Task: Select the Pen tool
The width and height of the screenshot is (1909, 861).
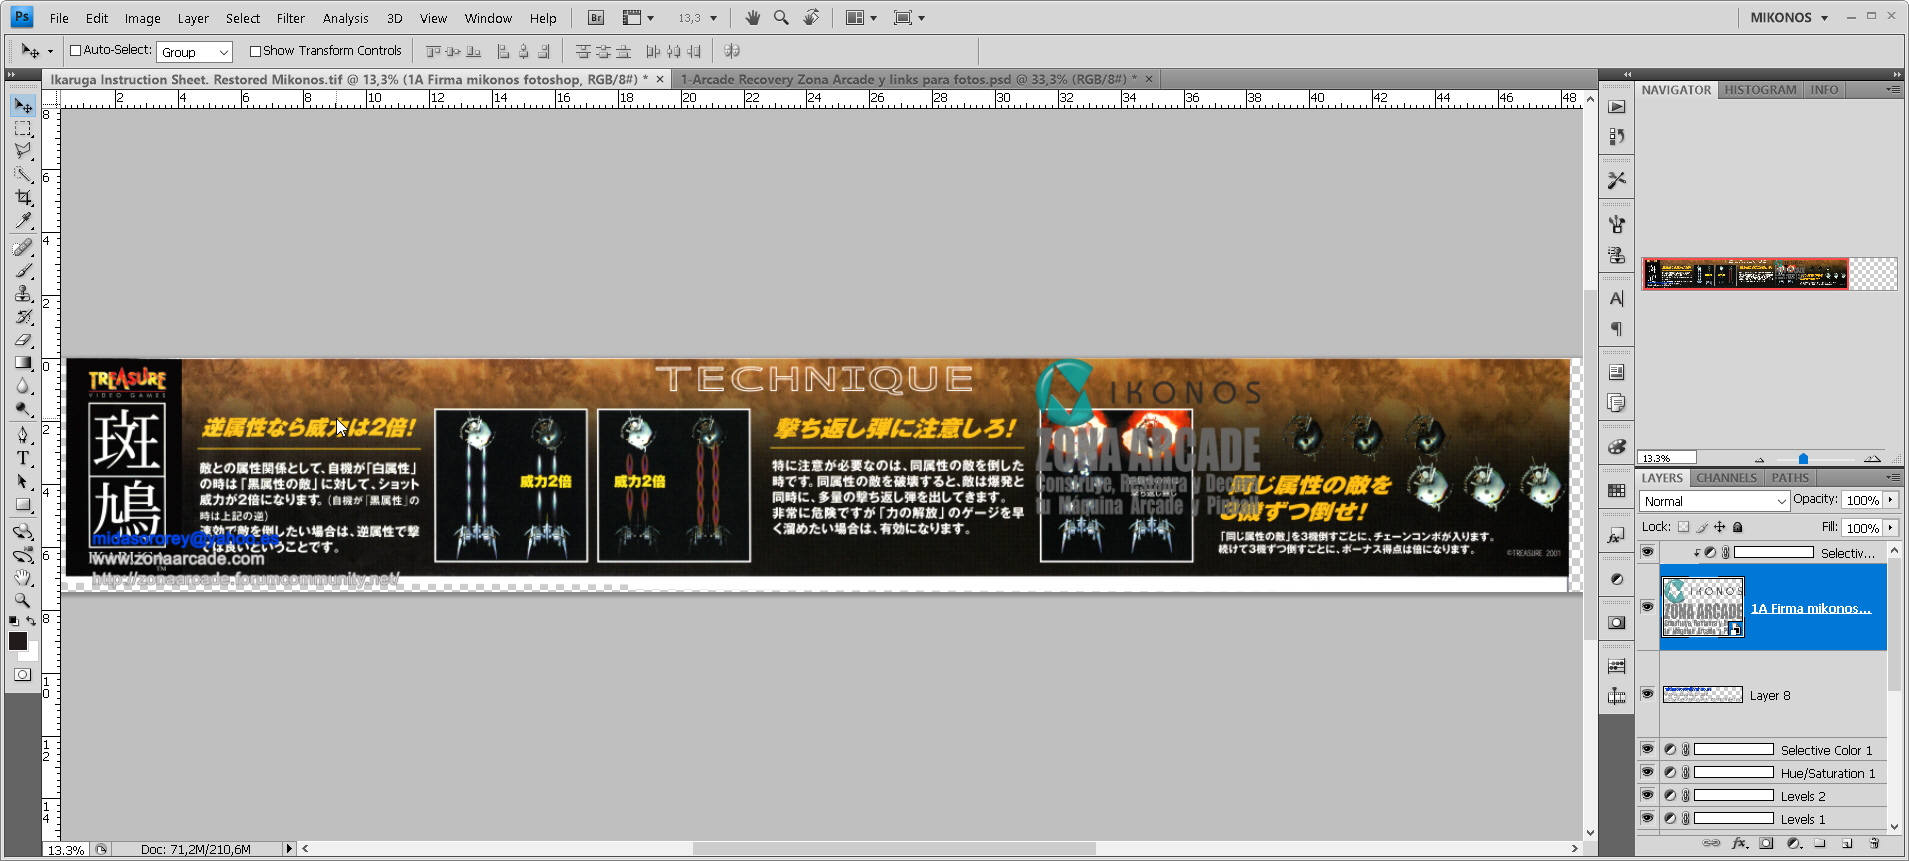Action: 23,435
